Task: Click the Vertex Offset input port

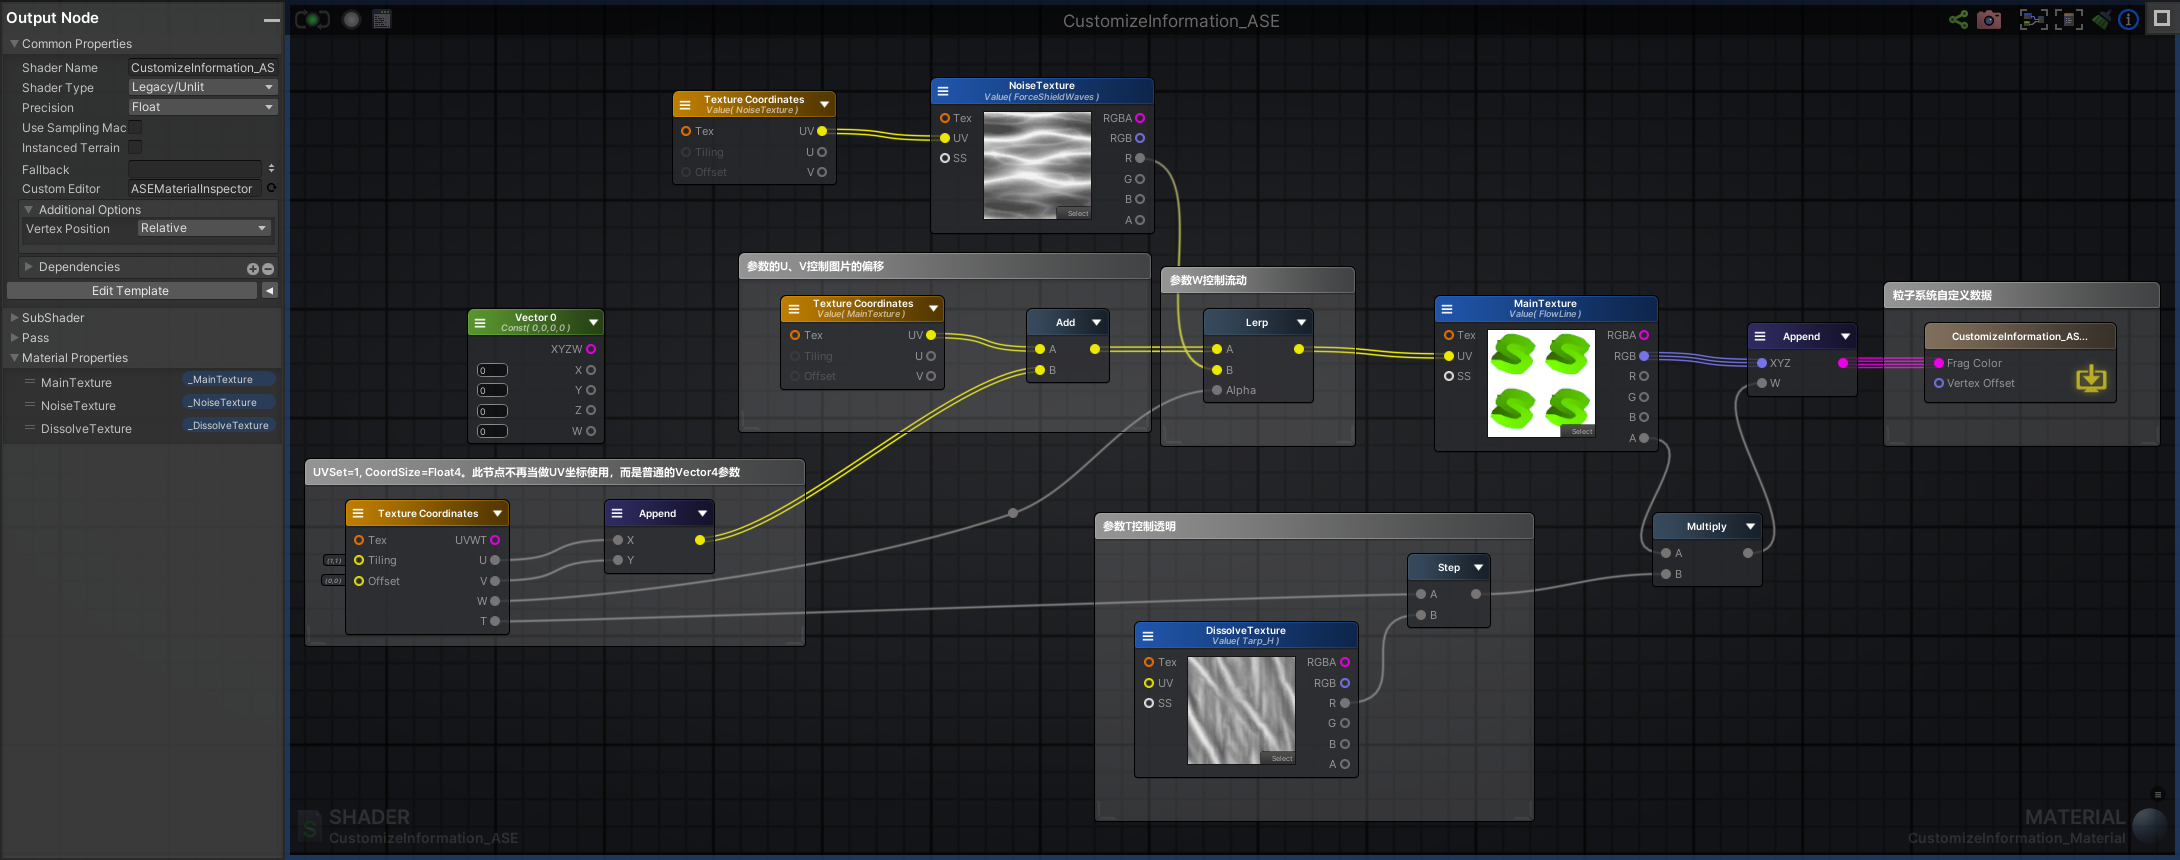Action: (x=1939, y=383)
